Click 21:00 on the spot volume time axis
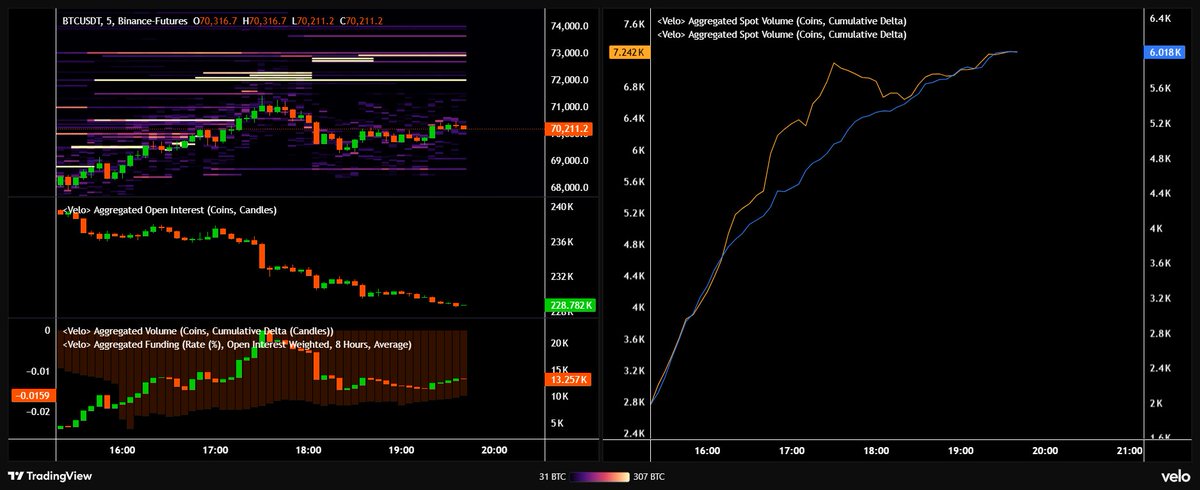1200x490 pixels. (x=1129, y=450)
